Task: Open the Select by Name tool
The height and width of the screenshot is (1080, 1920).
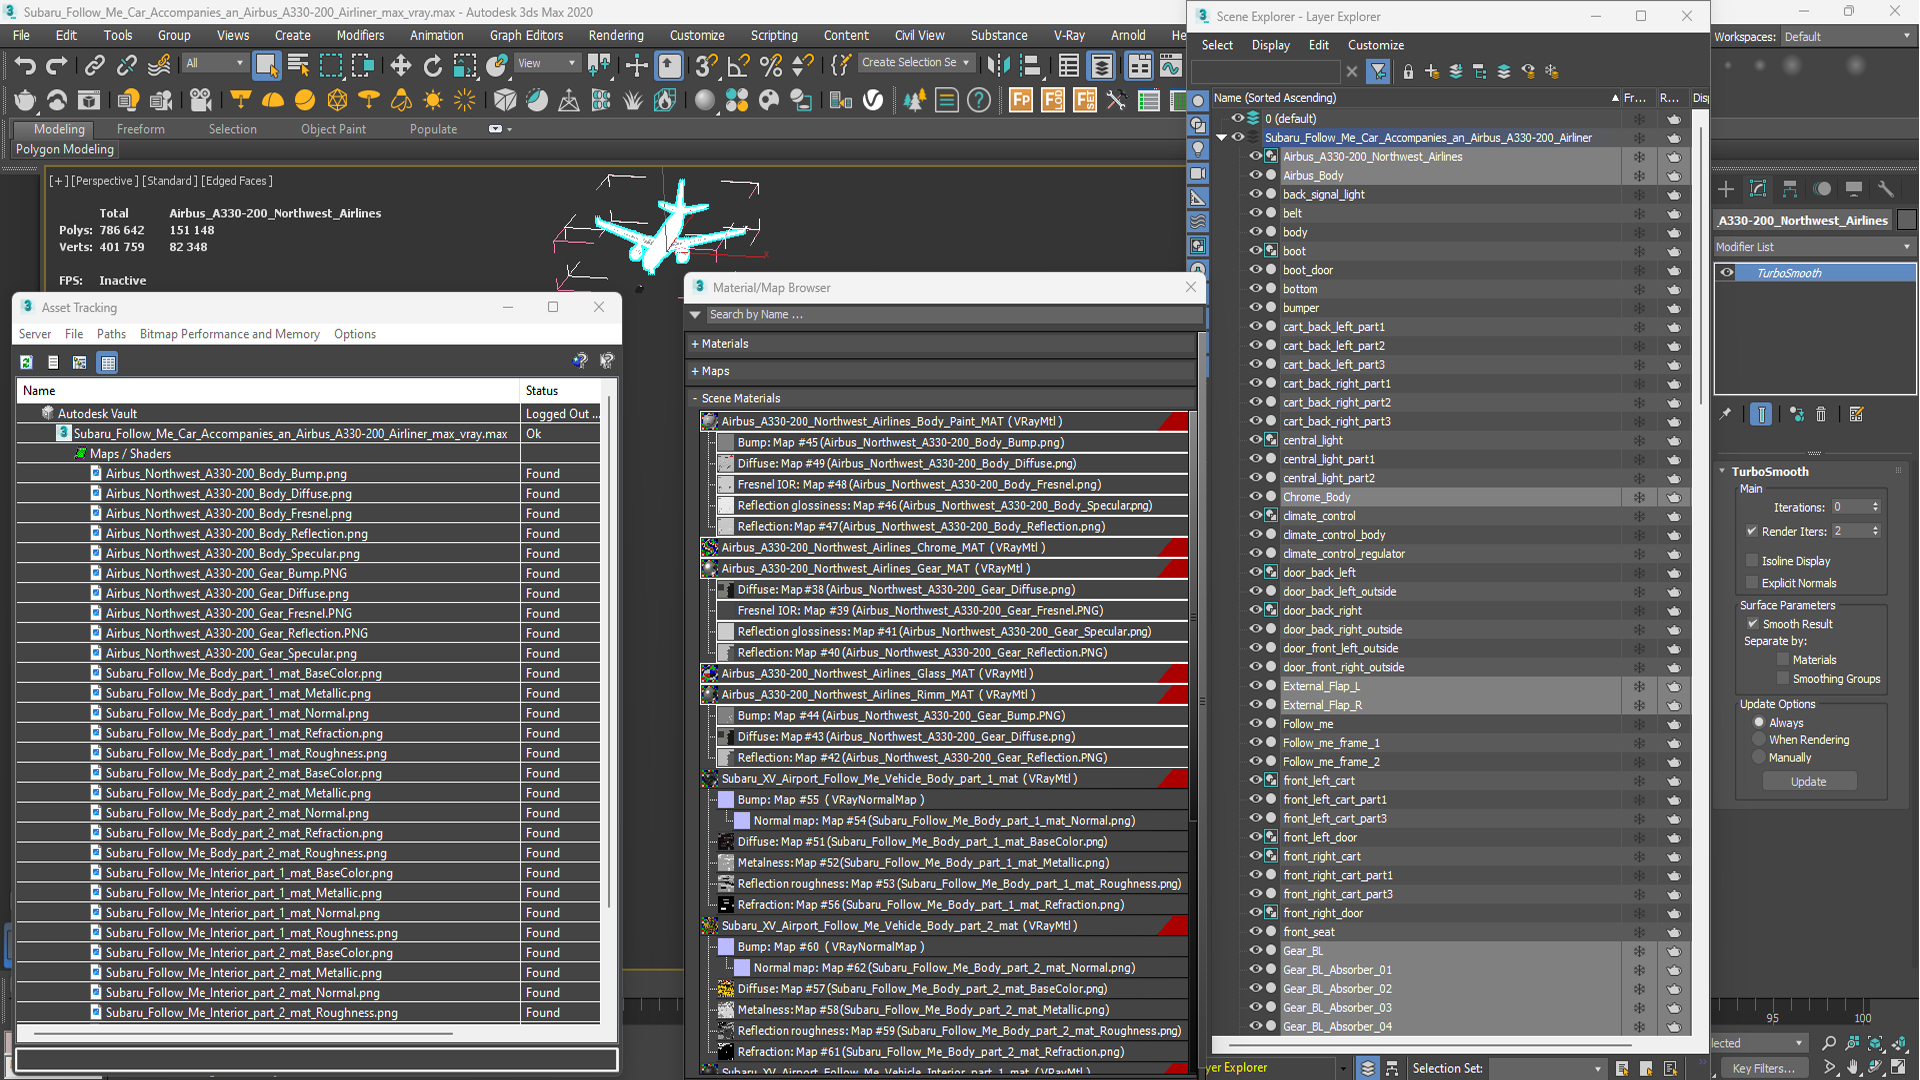Action: point(298,66)
